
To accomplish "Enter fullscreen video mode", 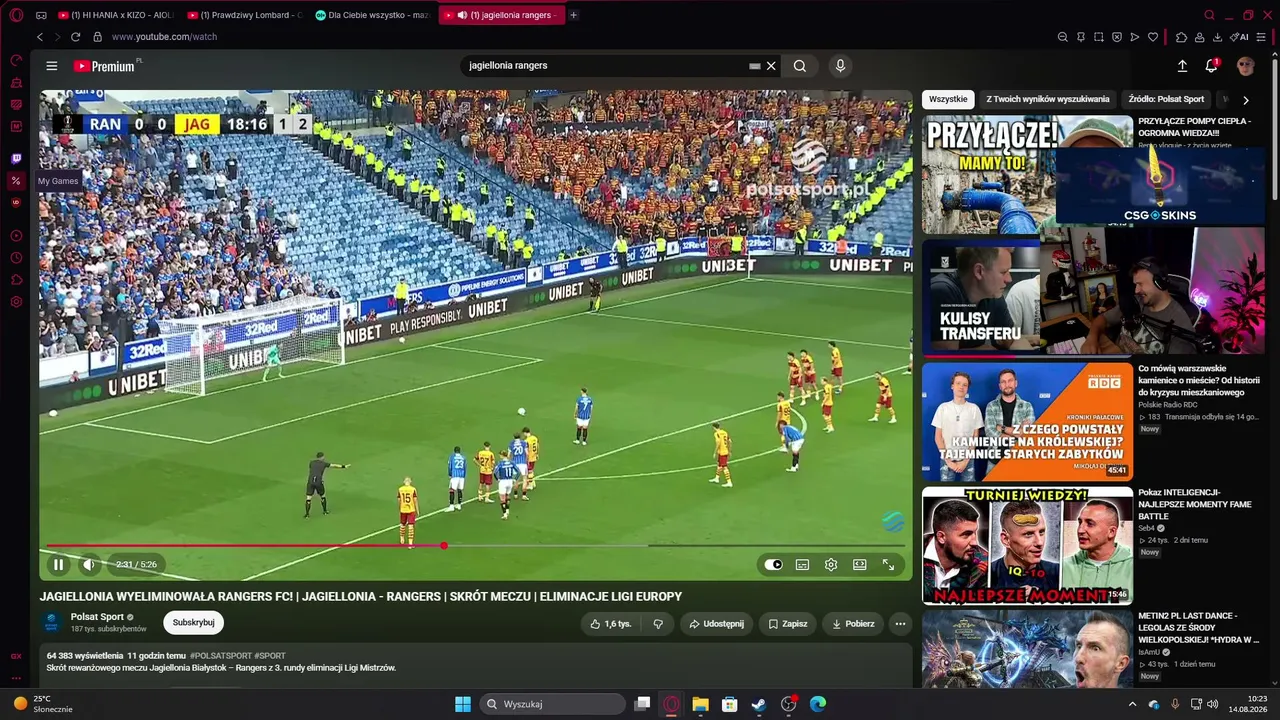I will (x=888, y=565).
